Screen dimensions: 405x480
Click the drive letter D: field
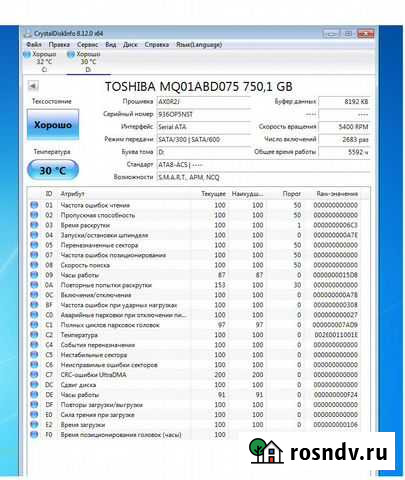pos(203,152)
